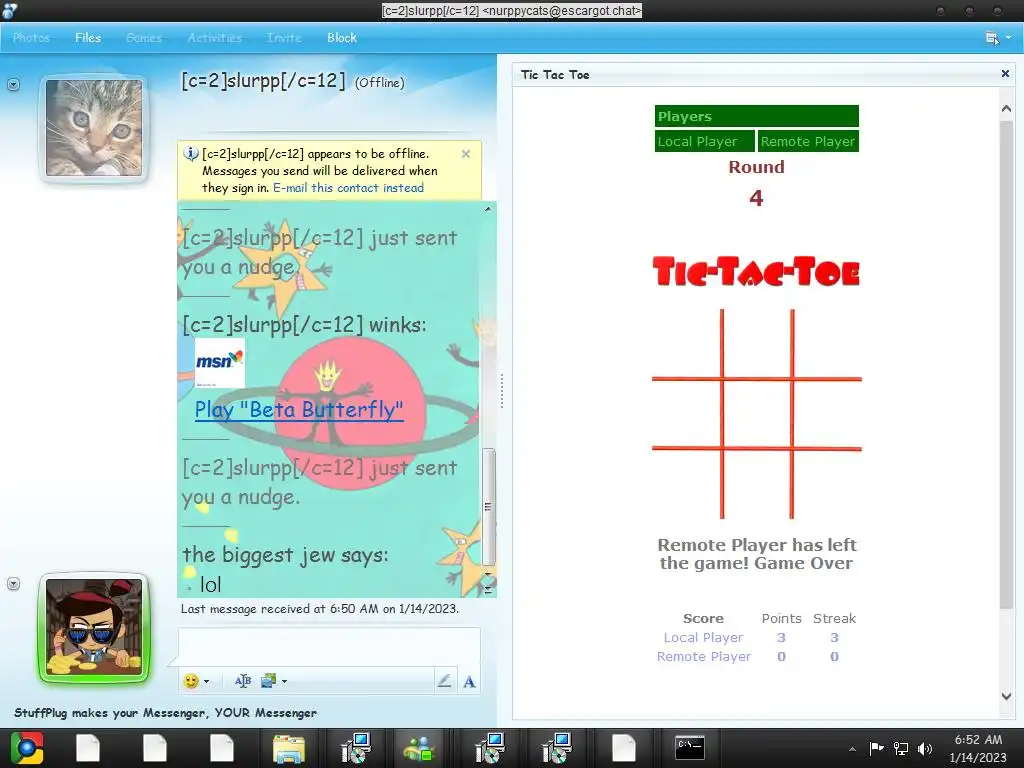
Task: Switch to handwriting pen mode
Action: (444, 681)
